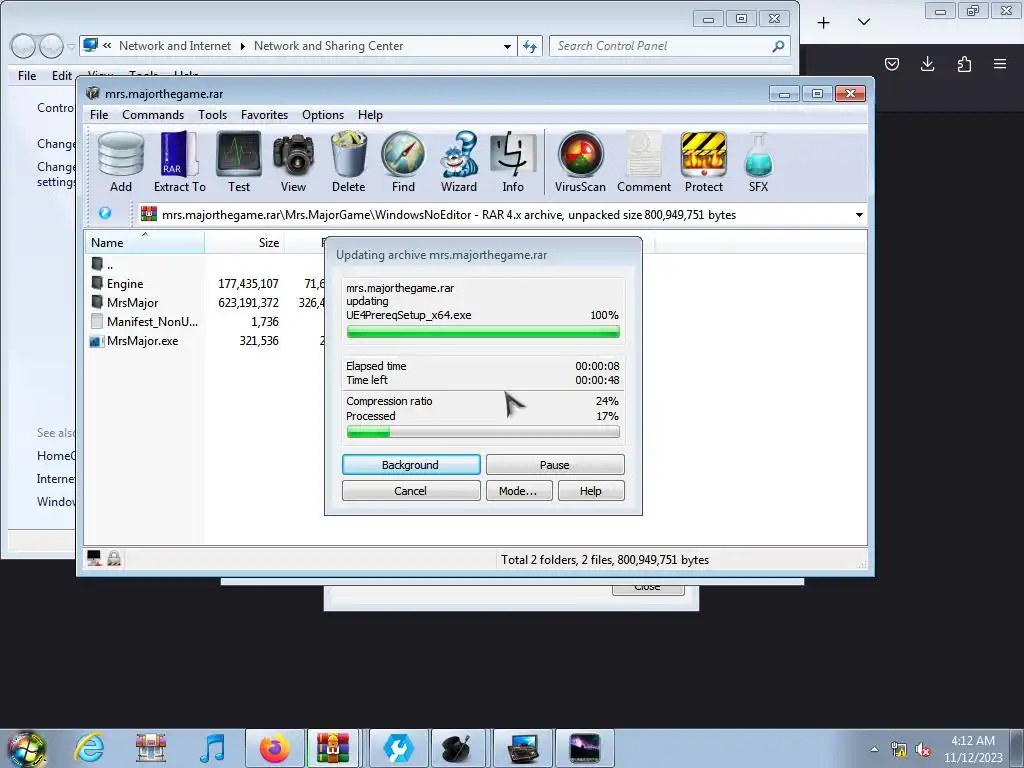Screen dimensions: 1024x768
Task: Click Control Panel refresh button
Action: [x=530, y=46]
